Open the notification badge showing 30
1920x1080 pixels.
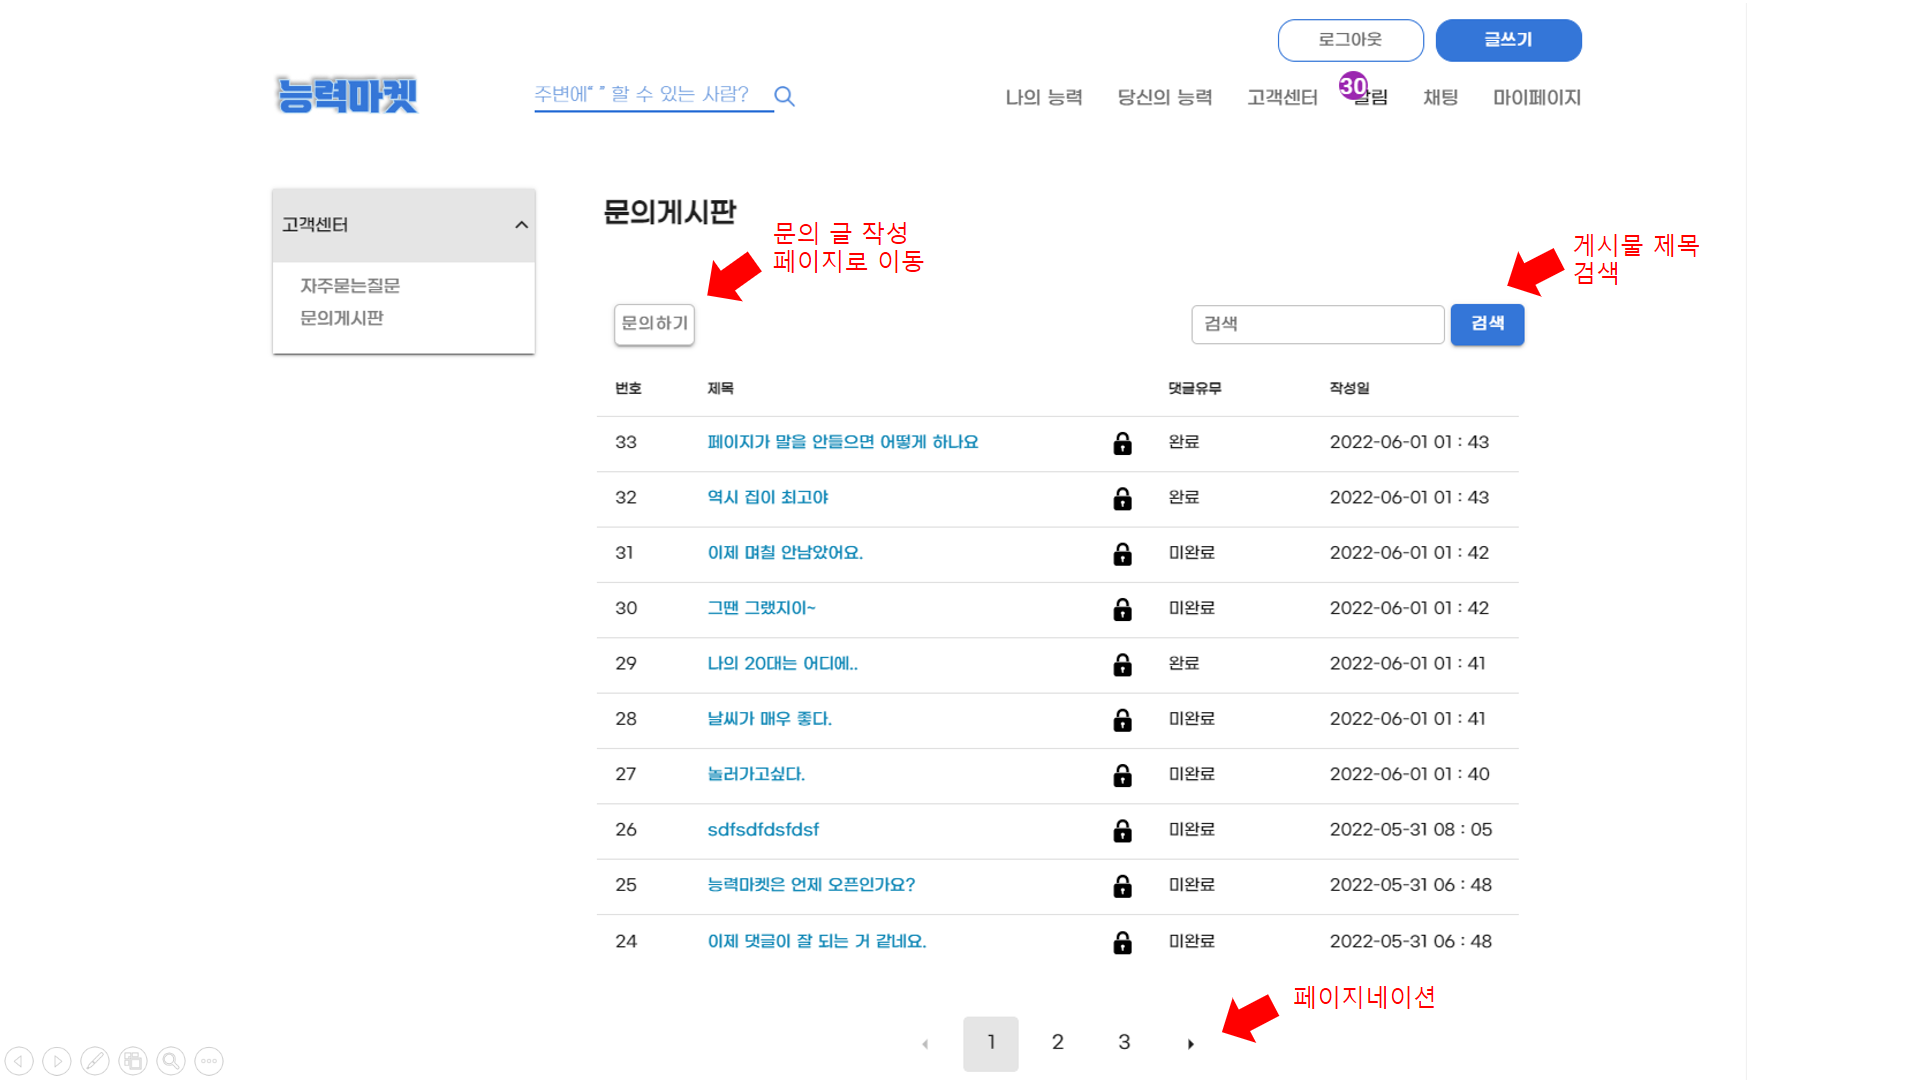pyautogui.click(x=1353, y=86)
